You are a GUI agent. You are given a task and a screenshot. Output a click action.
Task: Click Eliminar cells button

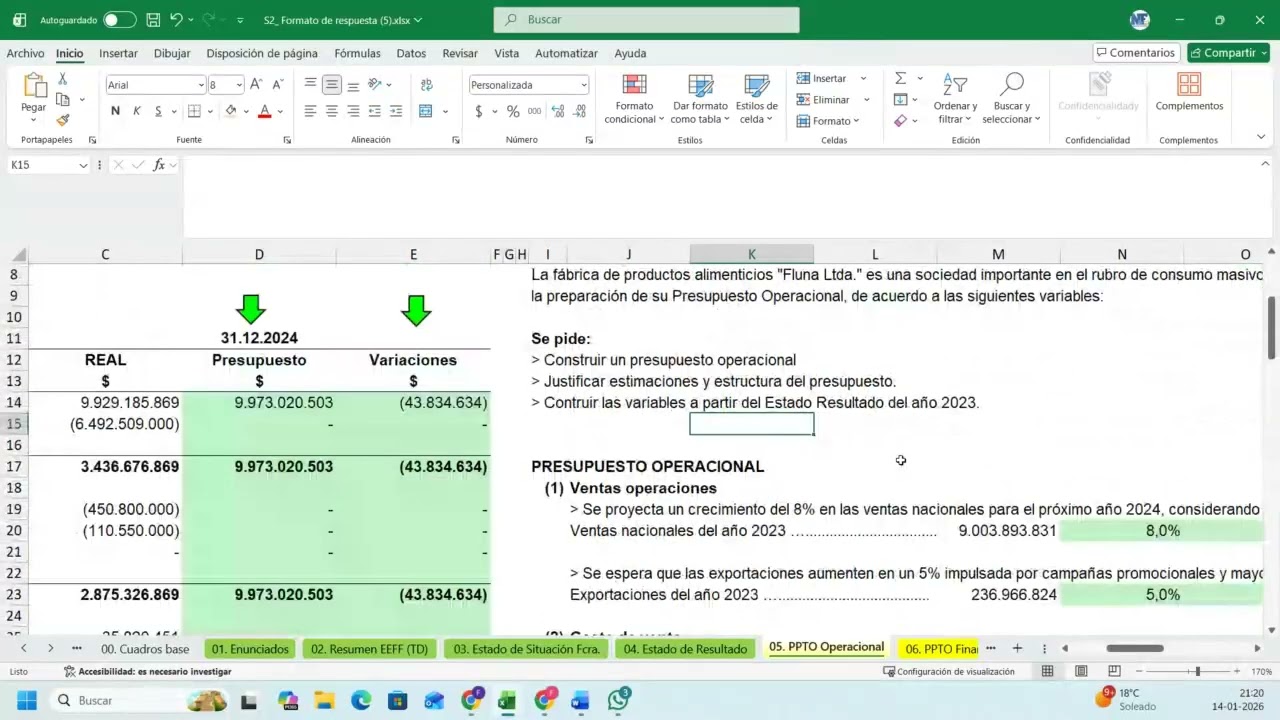(x=824, y=99)
